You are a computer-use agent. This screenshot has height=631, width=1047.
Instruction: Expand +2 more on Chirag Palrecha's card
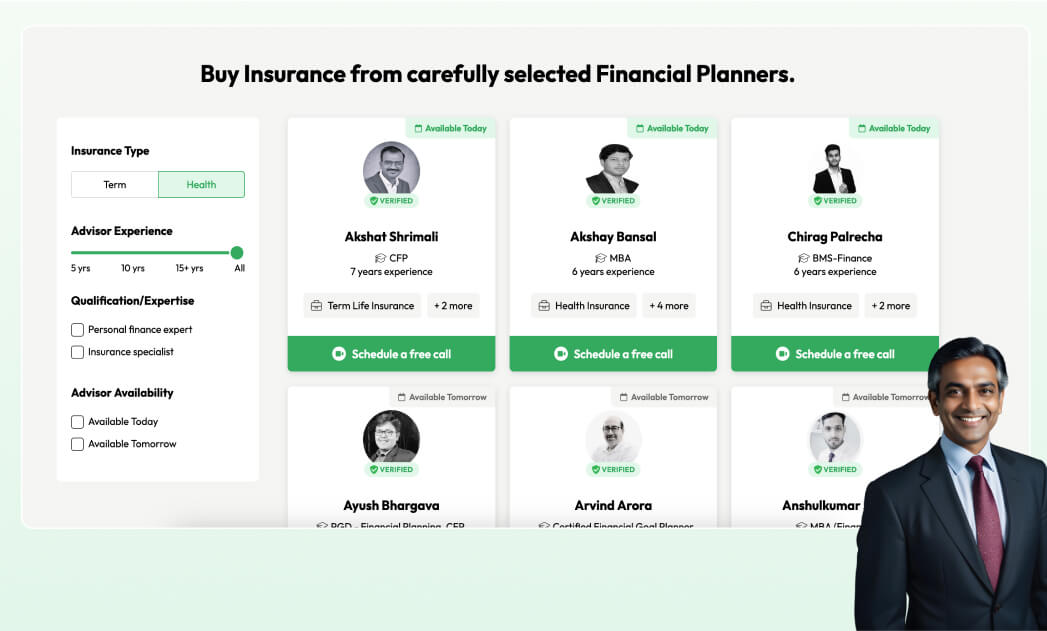point(891,306)
